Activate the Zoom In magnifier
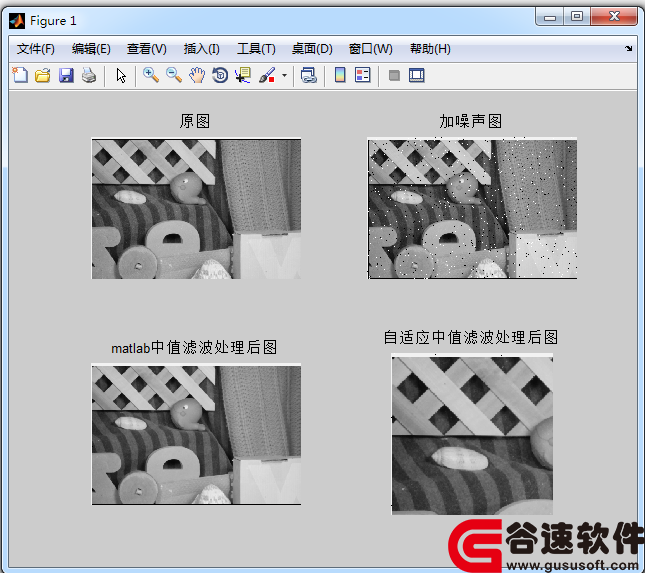 151,75
